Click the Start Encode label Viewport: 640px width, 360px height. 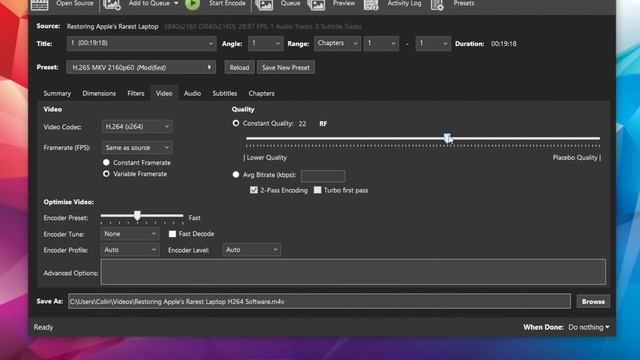[x=227, y=3]
